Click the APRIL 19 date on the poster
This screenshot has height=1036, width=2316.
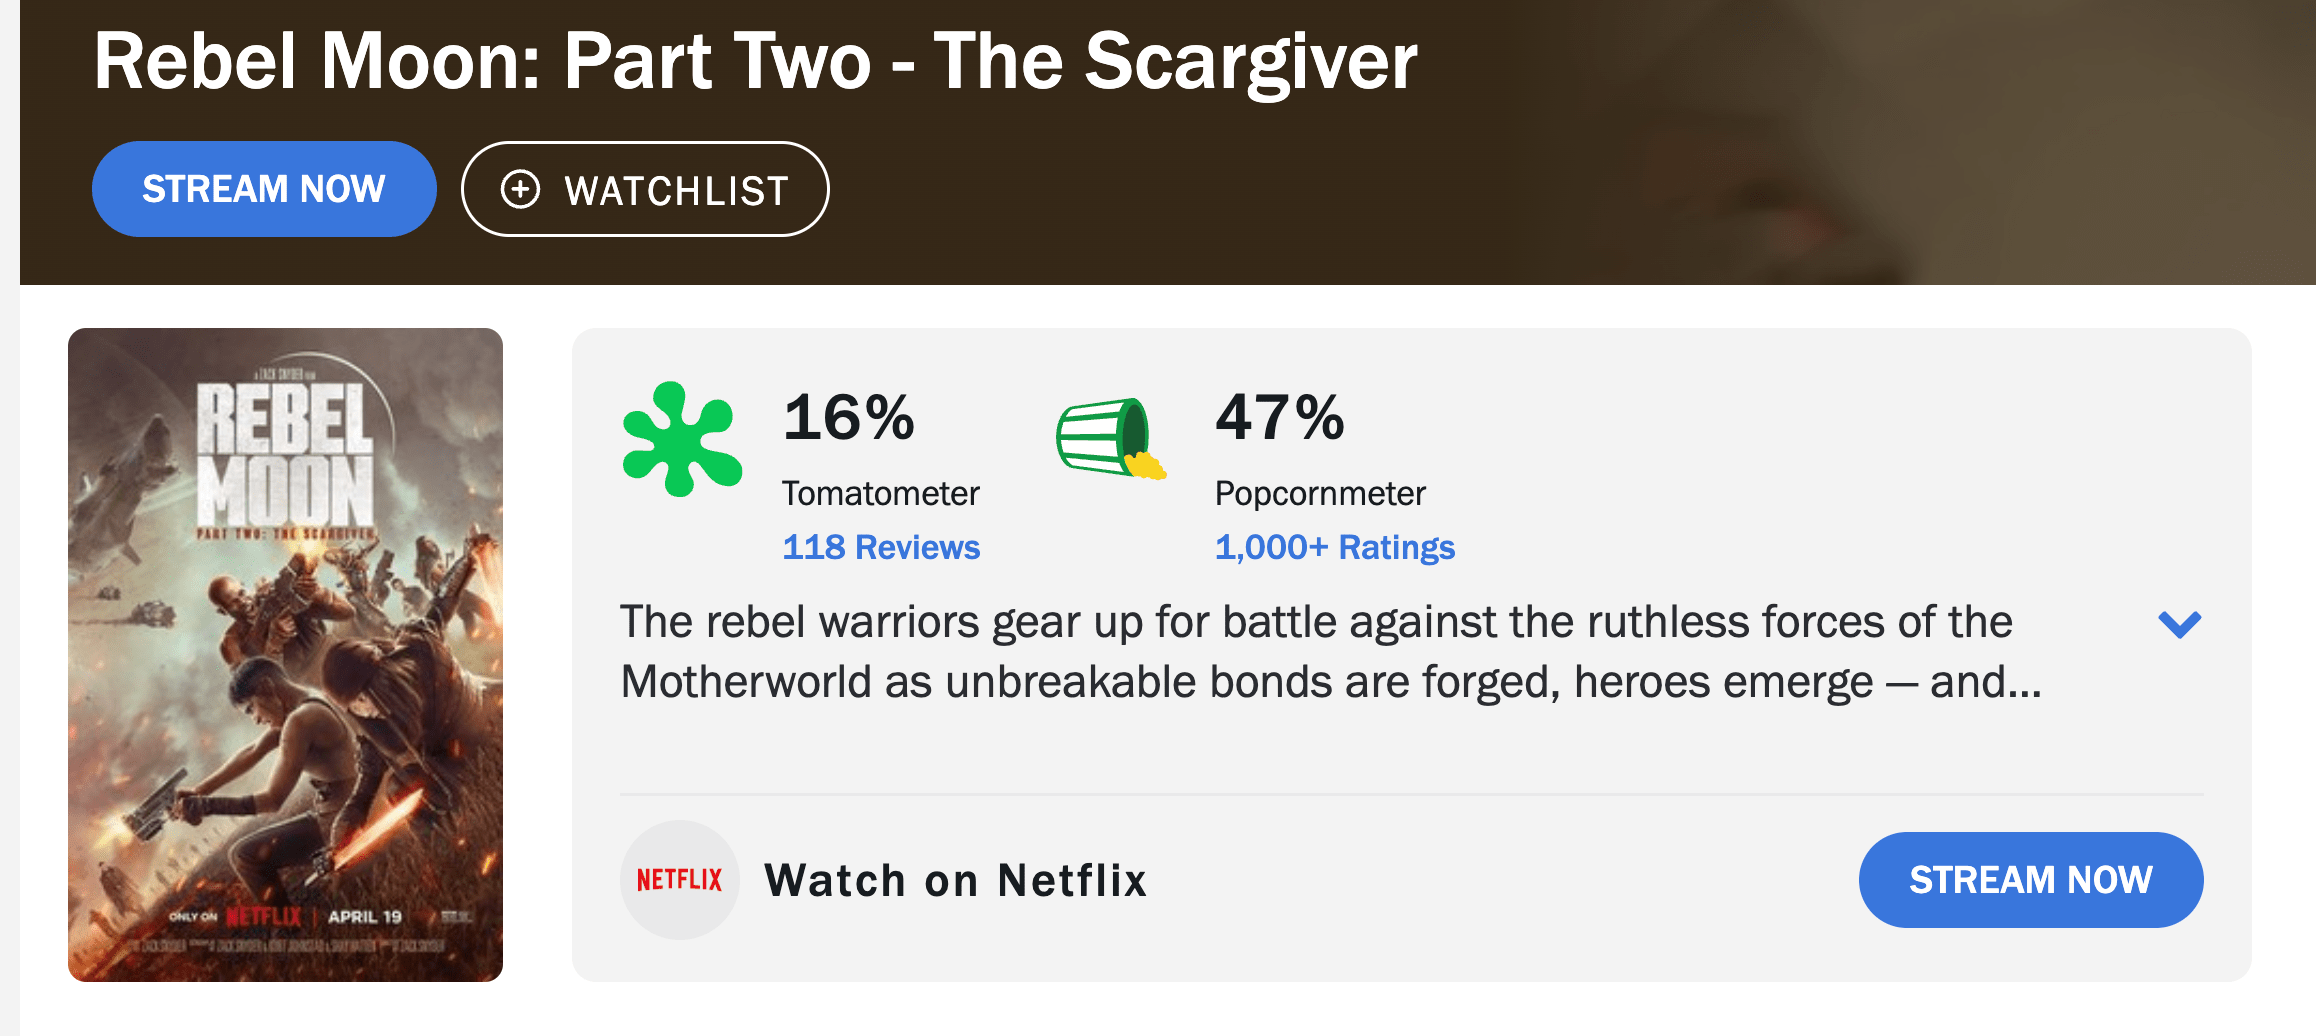(x=365, y=916)
